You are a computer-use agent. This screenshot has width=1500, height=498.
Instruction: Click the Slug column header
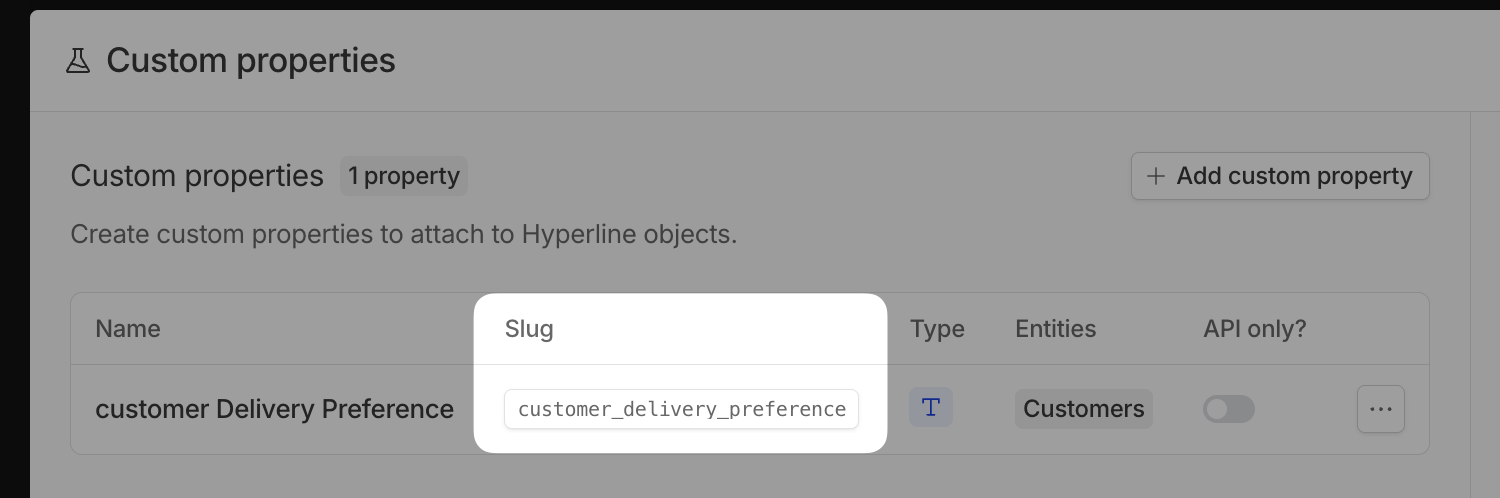[x=529, y=329]
